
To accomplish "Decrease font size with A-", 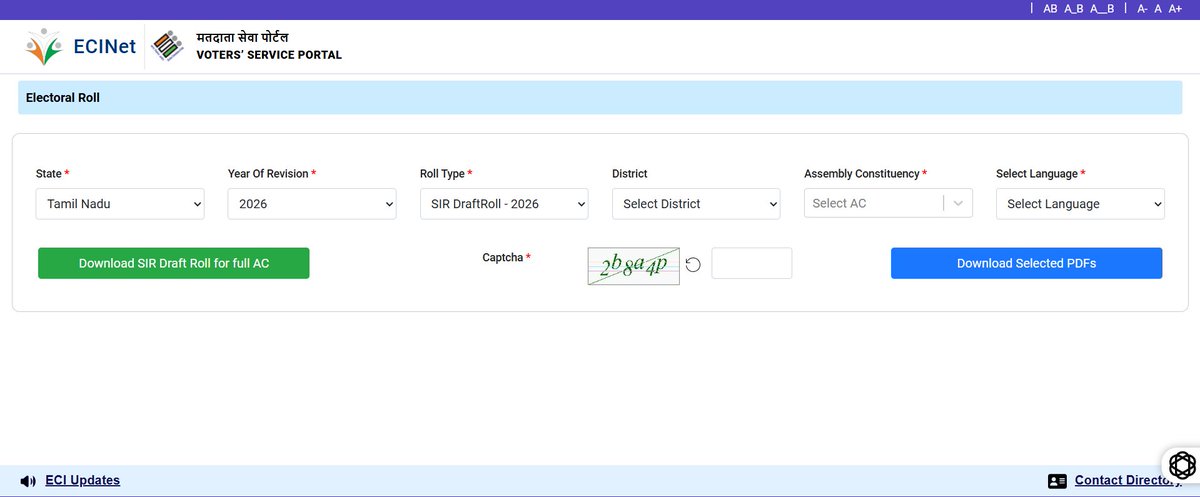I will [x=1143, y=8].
